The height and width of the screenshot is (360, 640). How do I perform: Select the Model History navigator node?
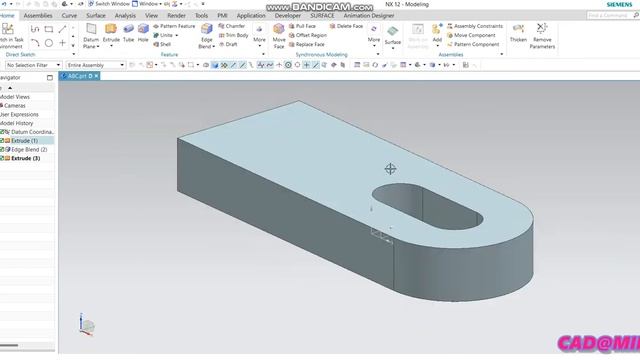tap(17, 123)
